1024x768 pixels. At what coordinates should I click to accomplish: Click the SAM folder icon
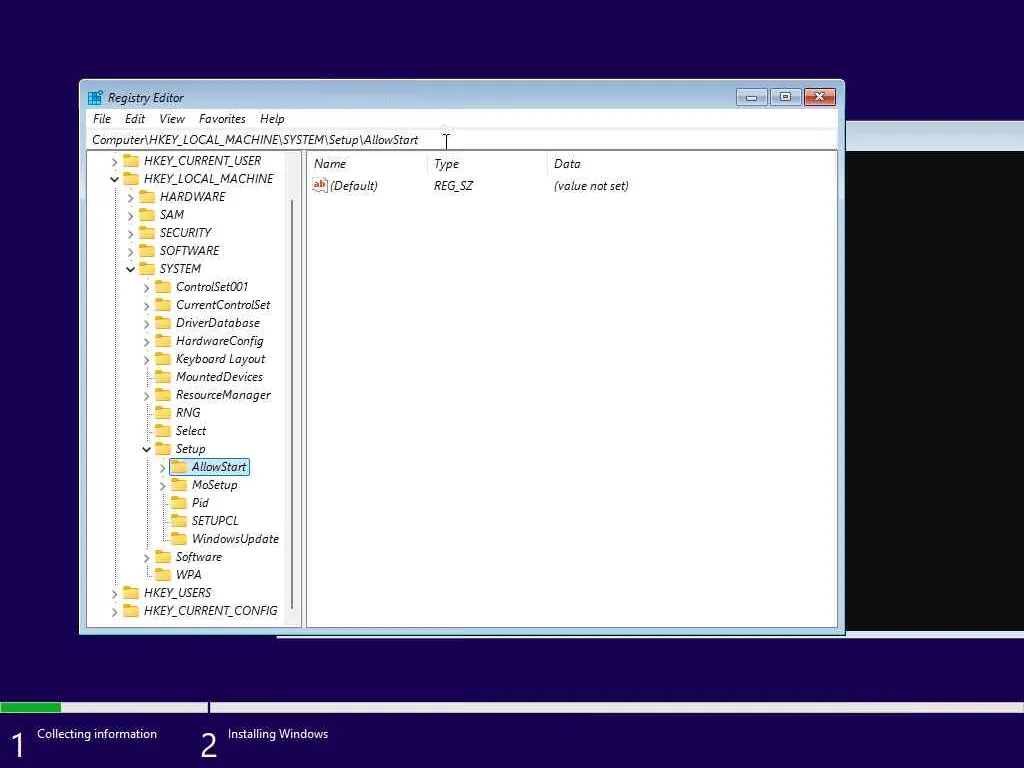147,215
